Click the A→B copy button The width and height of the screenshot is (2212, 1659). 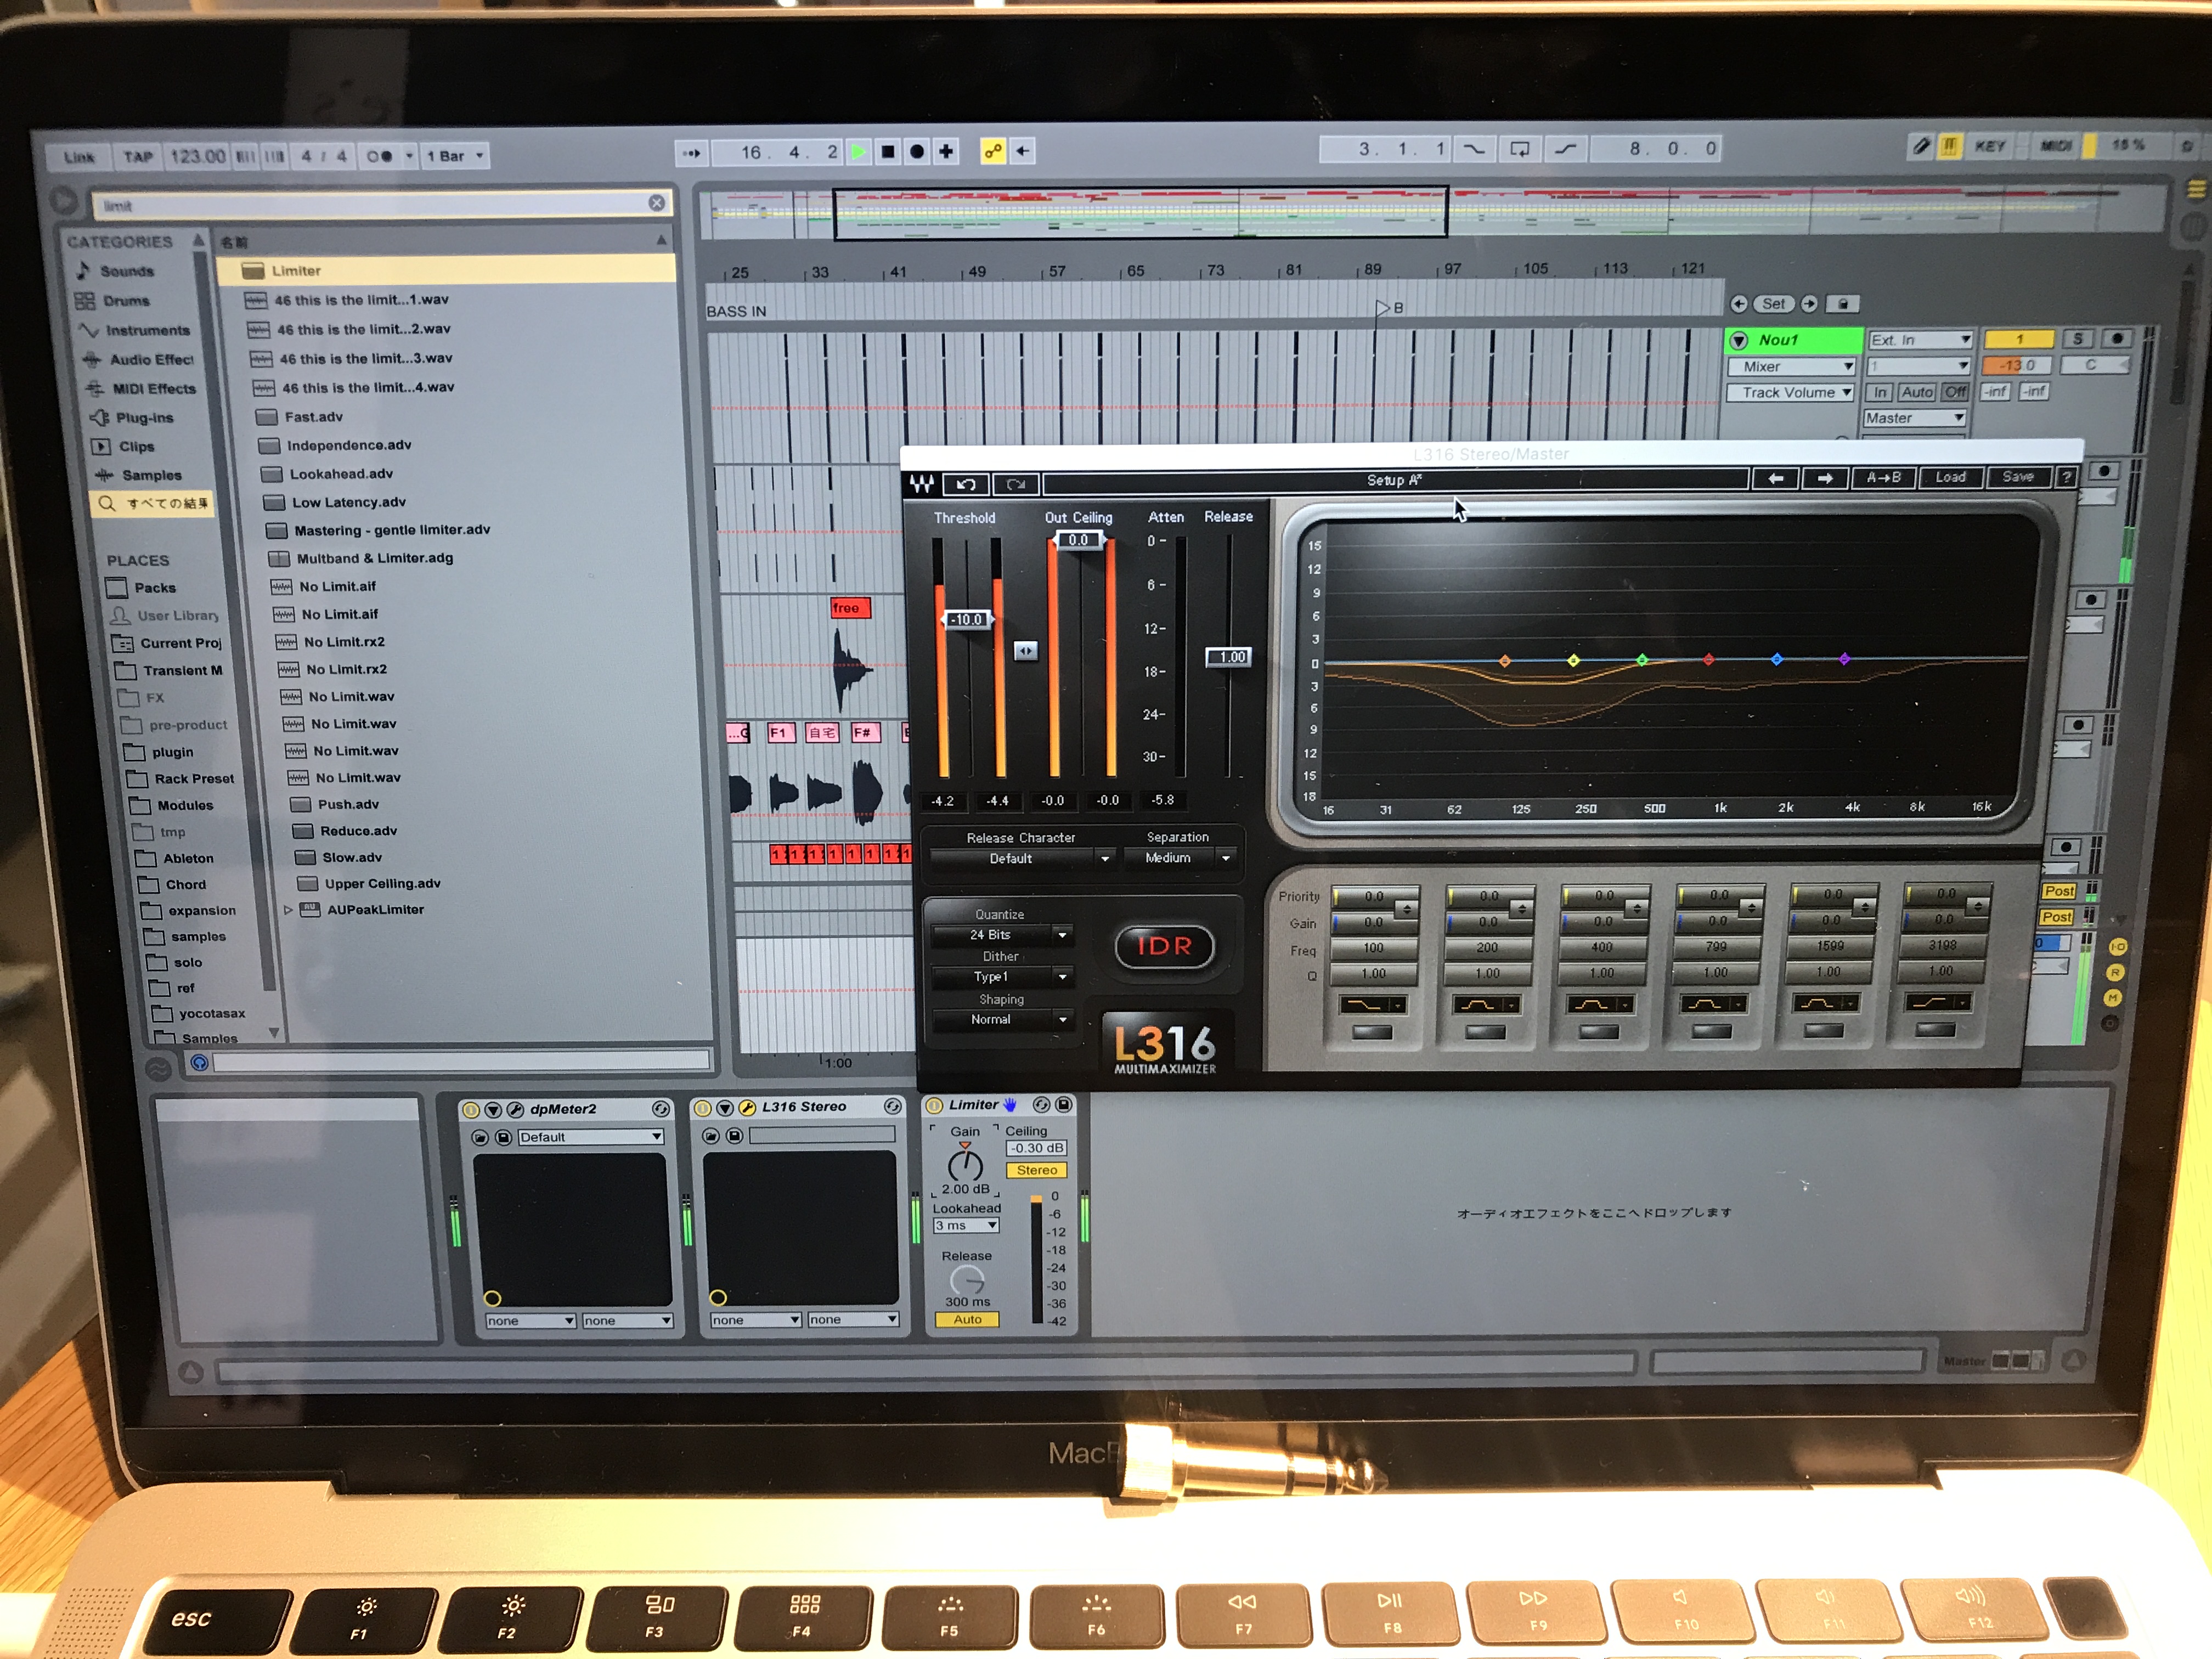[1883, 478]
